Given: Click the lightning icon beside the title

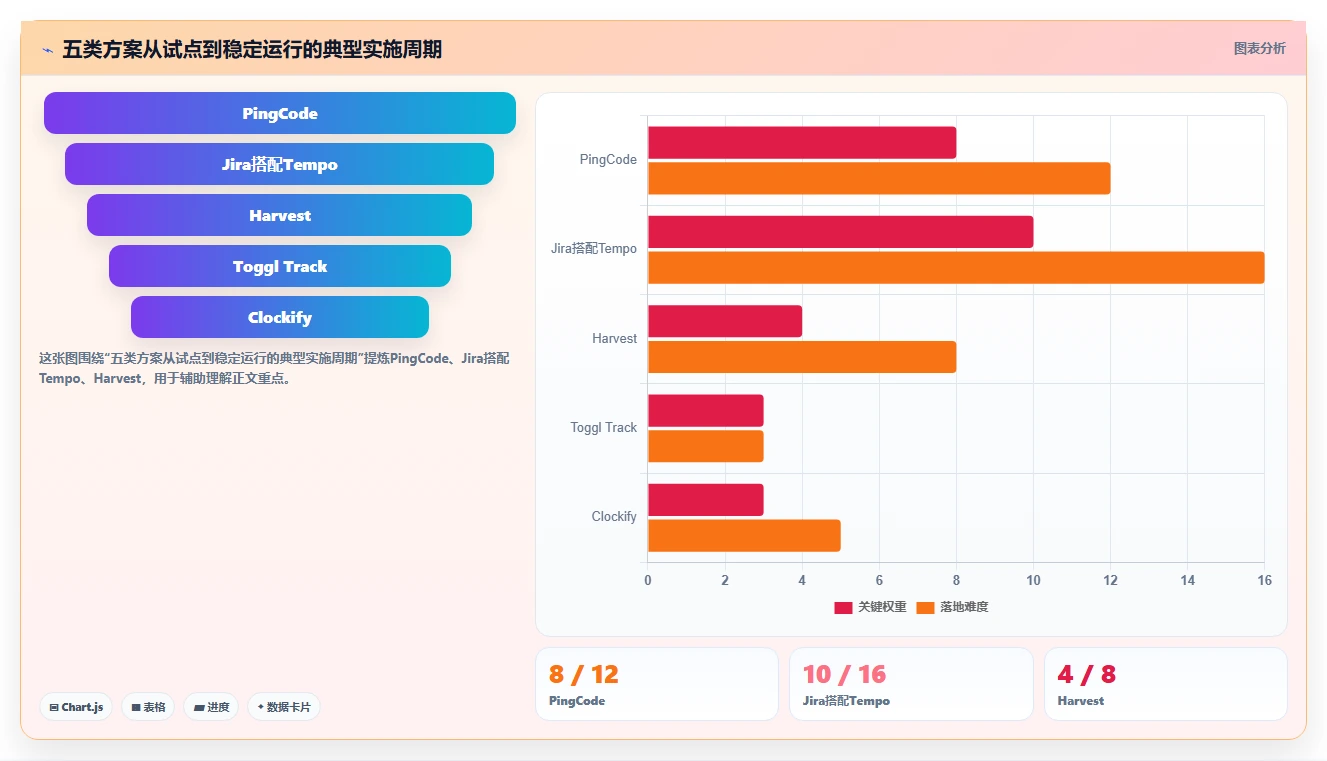Looking at the screenshot, I should pos(47,50).
